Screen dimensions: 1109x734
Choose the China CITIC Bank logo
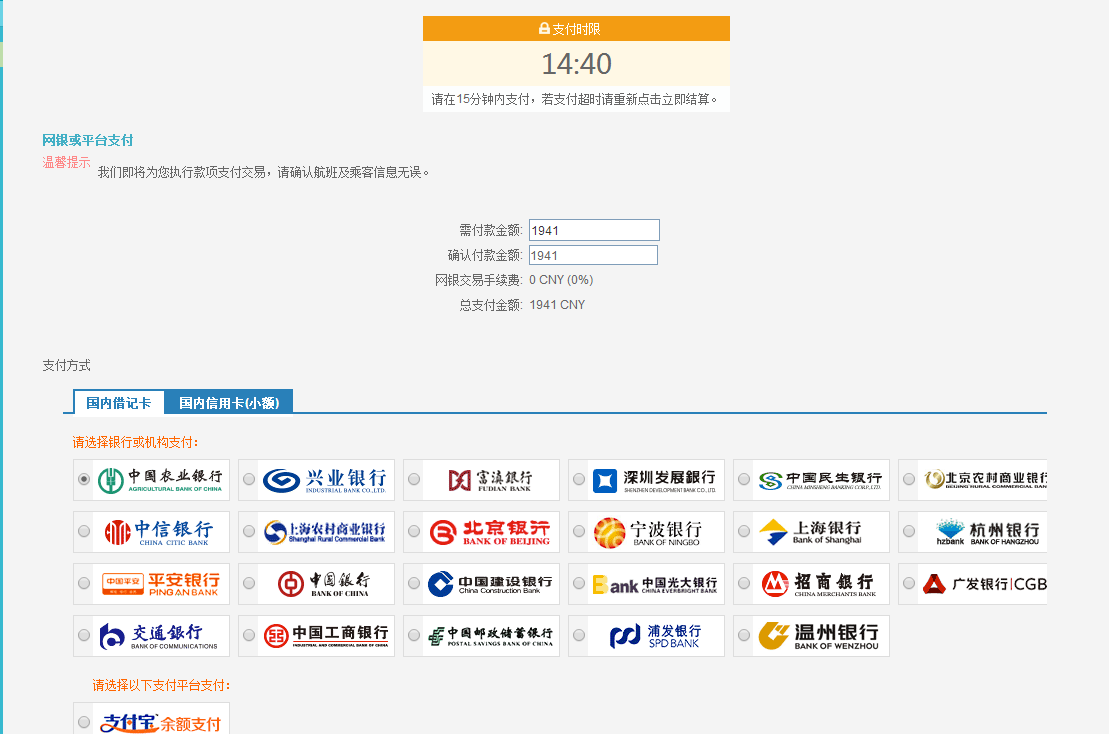coord(161,532)
